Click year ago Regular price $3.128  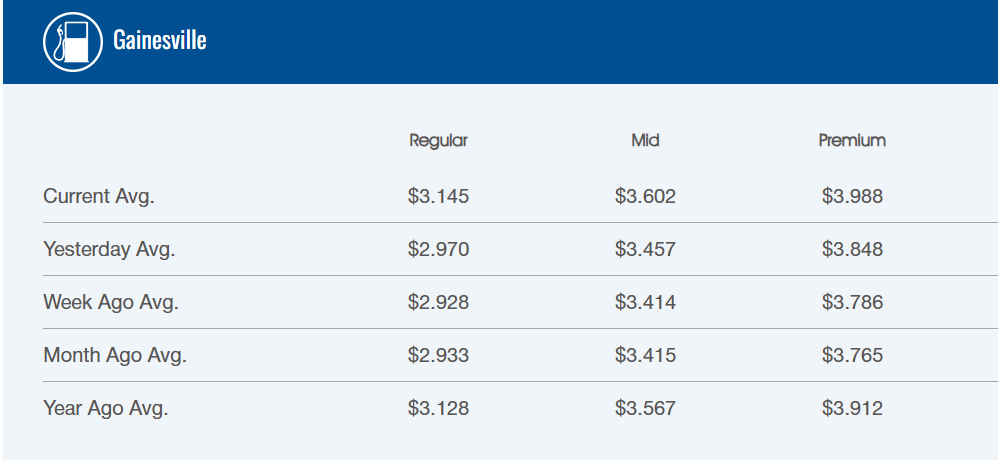pos(438,408)
